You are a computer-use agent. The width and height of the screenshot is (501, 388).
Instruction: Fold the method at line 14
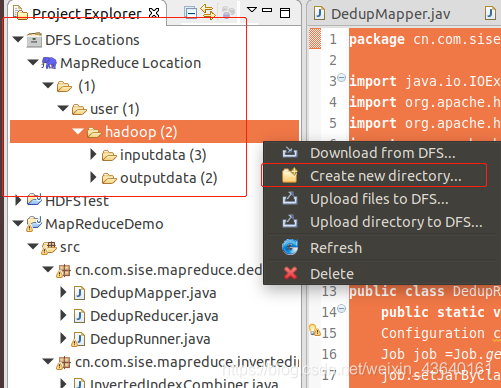[x=342, y=308]
